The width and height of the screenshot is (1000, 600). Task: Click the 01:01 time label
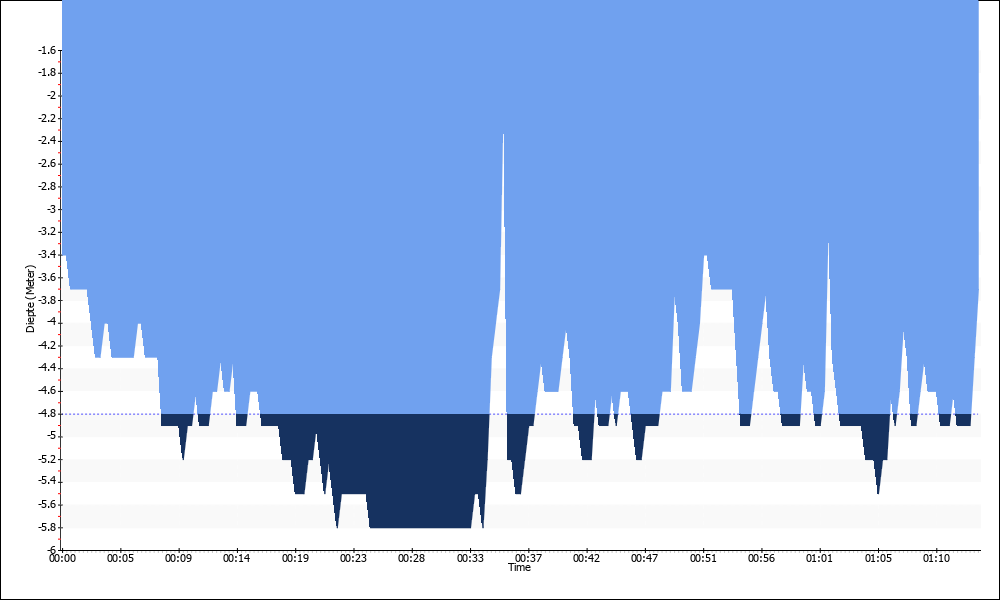tap(819, 559)
